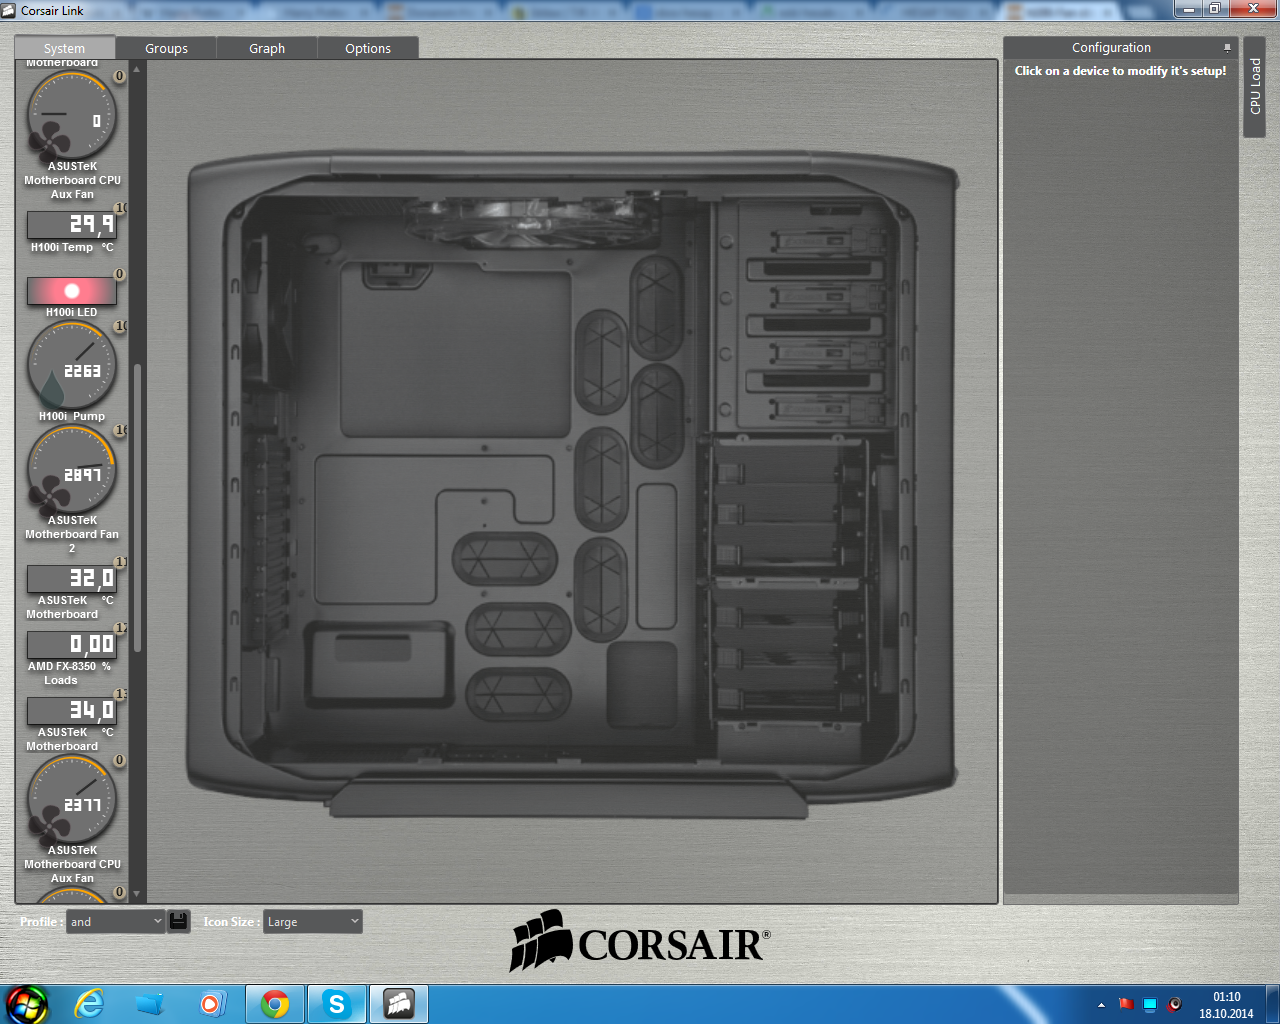Save the current profile with disk icon

point(179,921)
